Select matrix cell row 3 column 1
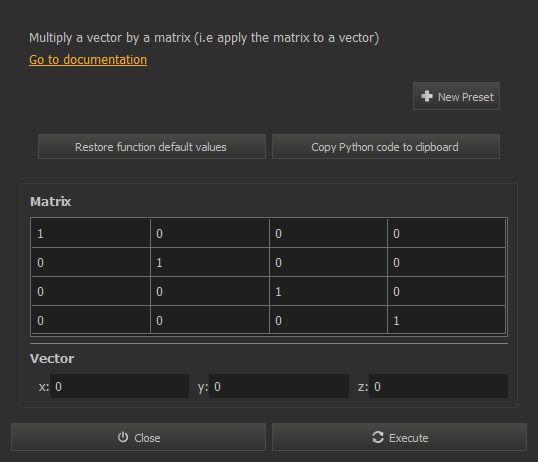The height and width of the screenshot is (462, 538). coord(91,291)
